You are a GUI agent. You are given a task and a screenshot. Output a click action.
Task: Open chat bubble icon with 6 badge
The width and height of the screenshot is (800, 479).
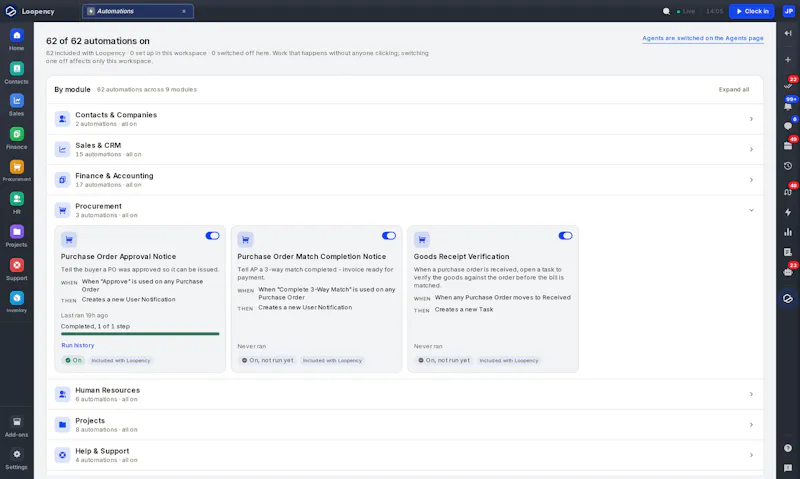[x=788, y=125]
